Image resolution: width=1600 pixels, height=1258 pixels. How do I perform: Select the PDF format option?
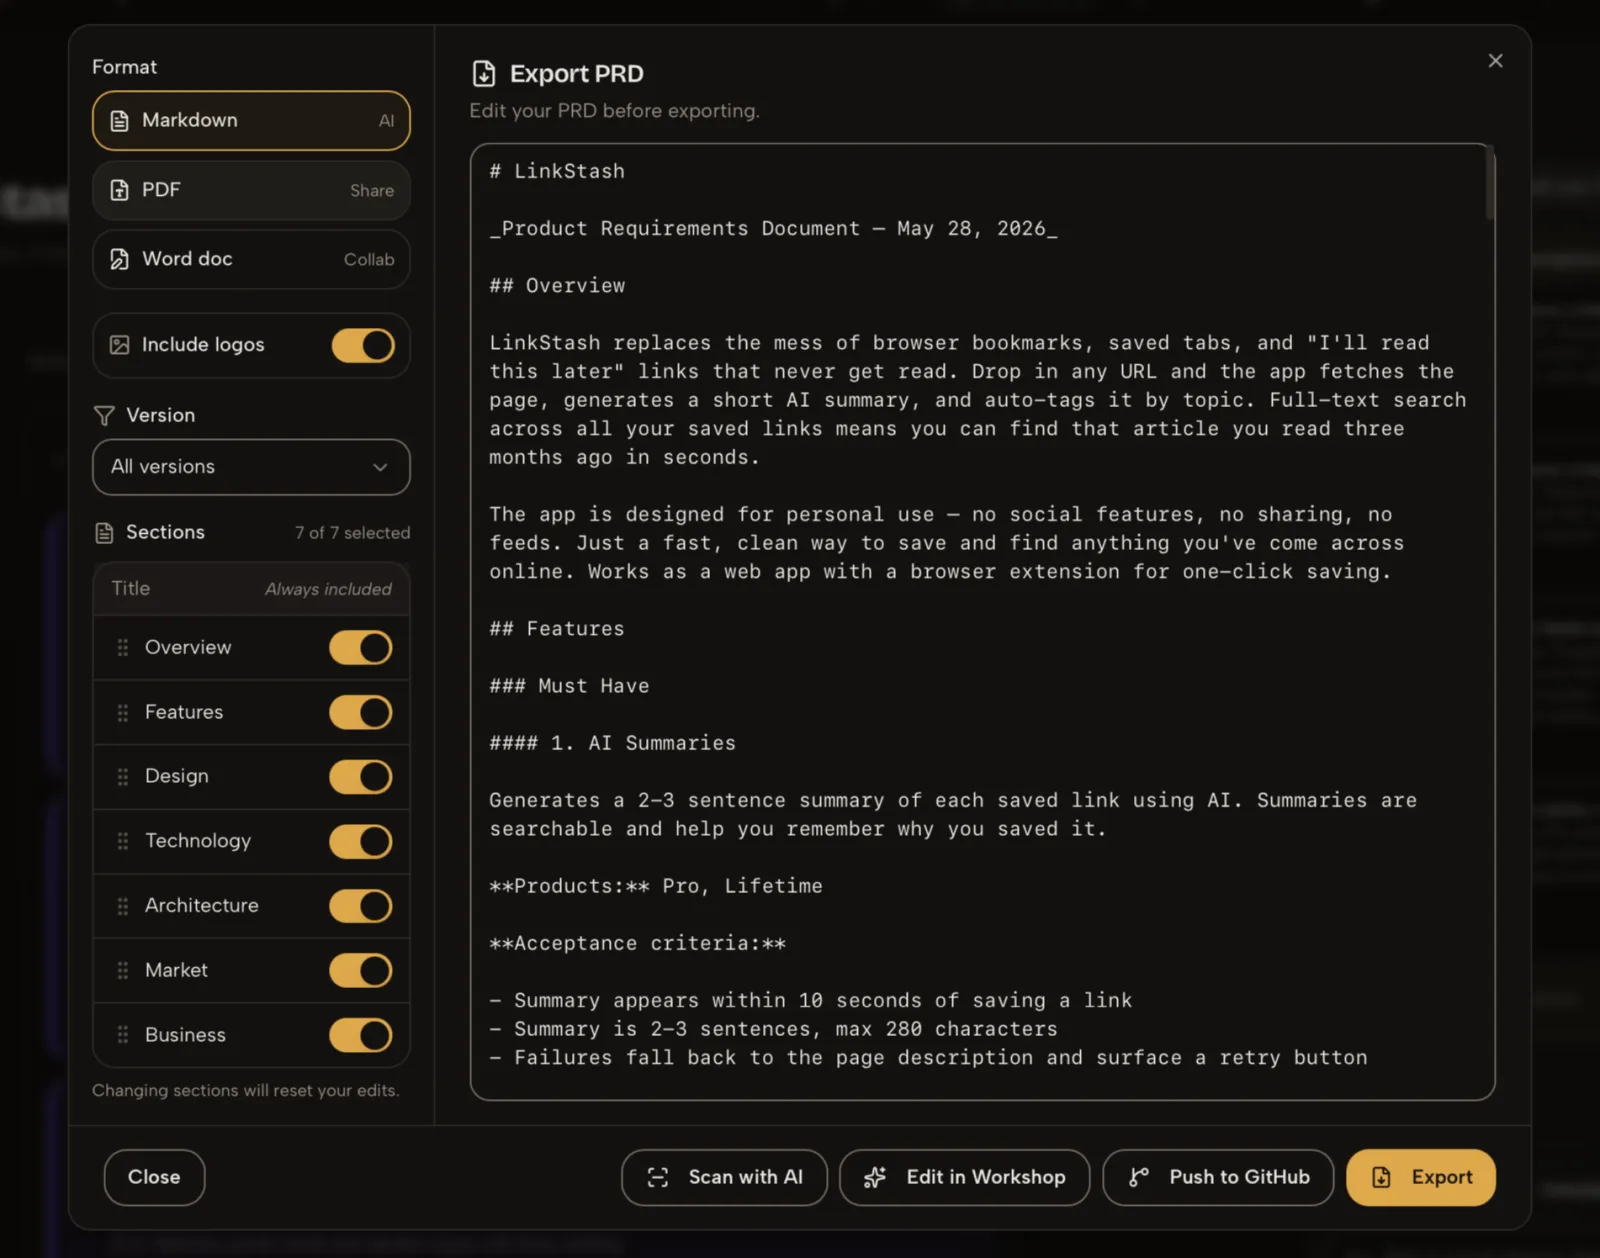(x=251, y=190)
